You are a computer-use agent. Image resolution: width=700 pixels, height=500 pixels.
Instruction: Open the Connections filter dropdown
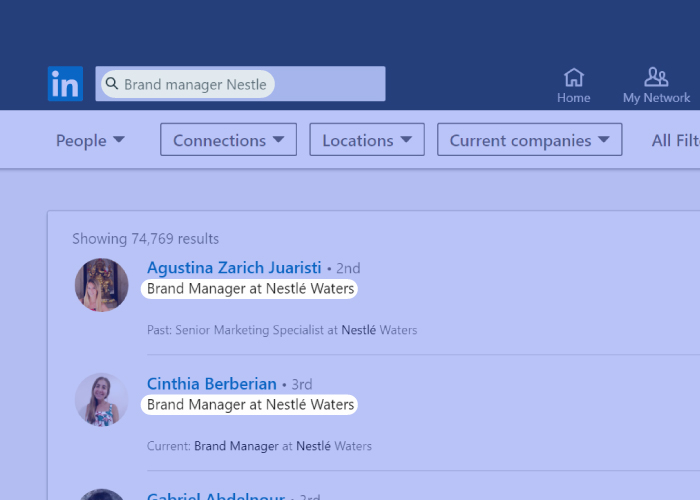(229, 140)
